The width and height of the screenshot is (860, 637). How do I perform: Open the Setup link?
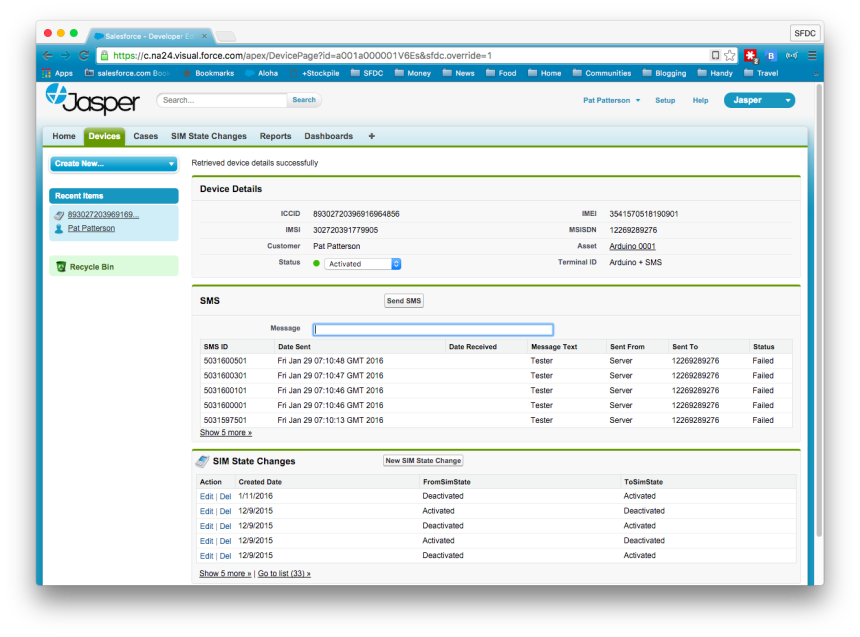665,100
